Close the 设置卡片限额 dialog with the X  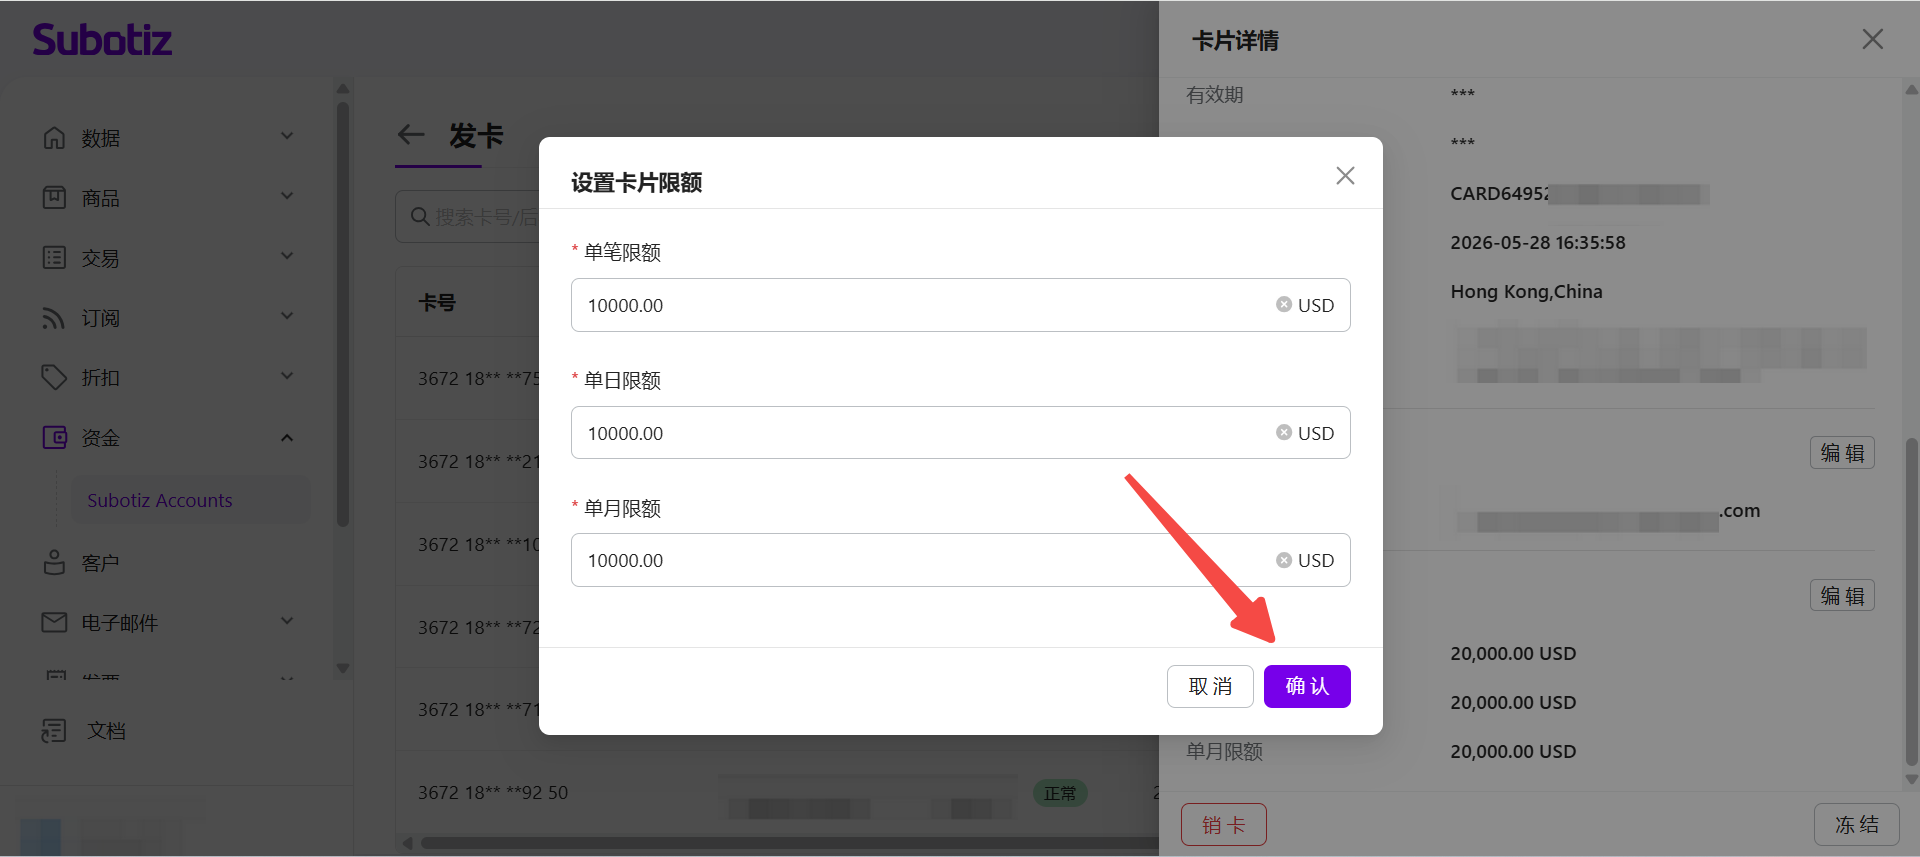[1345, 176]
